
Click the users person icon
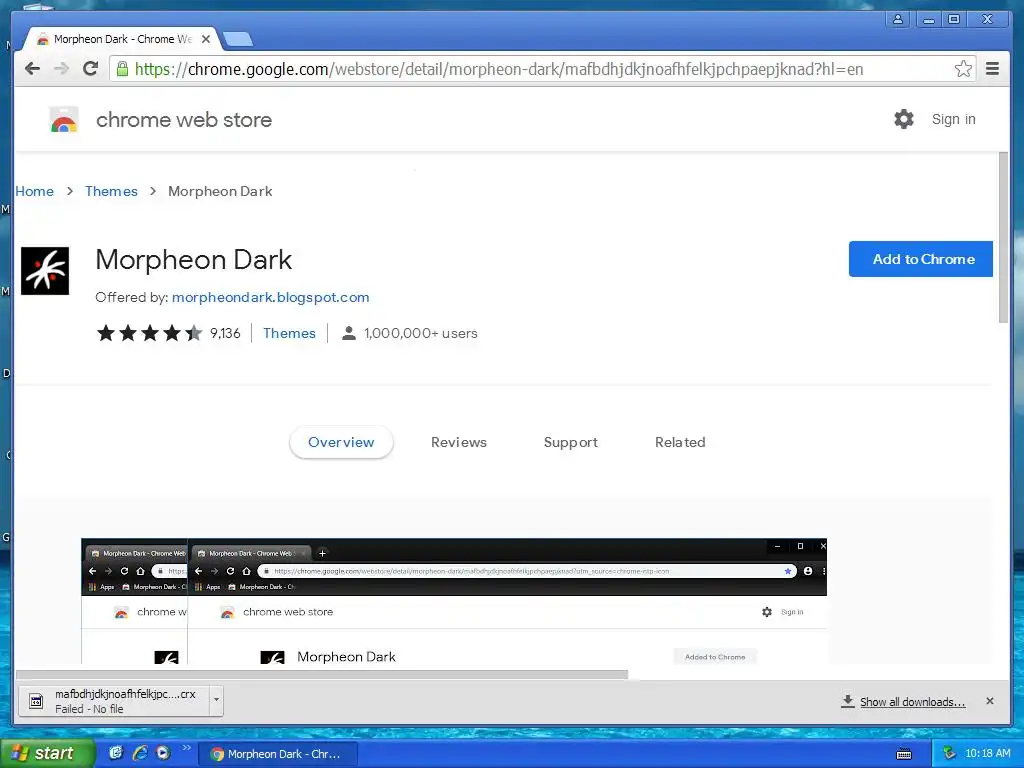pyautogui.click(x=349, y=333)
